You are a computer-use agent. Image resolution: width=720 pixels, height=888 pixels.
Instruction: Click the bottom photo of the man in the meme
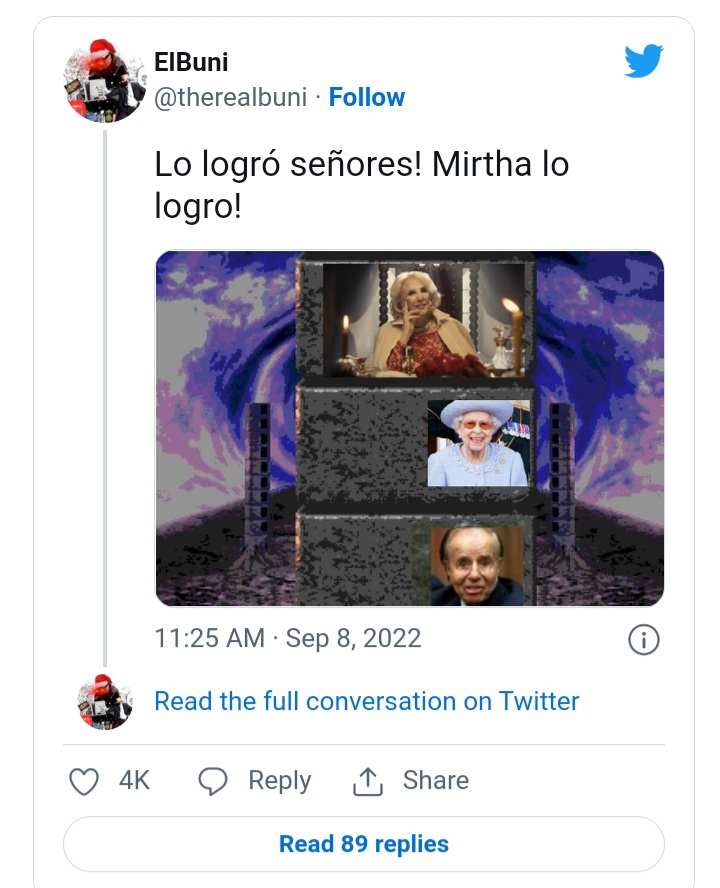click(477, 566)
